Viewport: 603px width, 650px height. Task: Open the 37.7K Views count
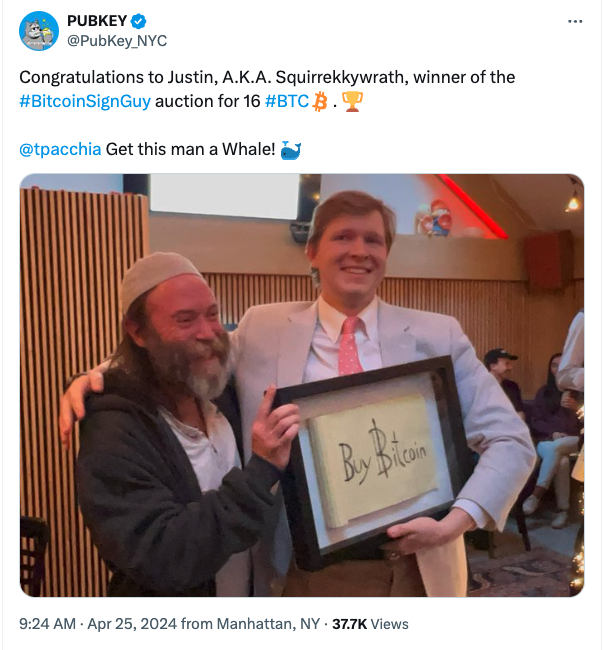(x=370, y=624)
